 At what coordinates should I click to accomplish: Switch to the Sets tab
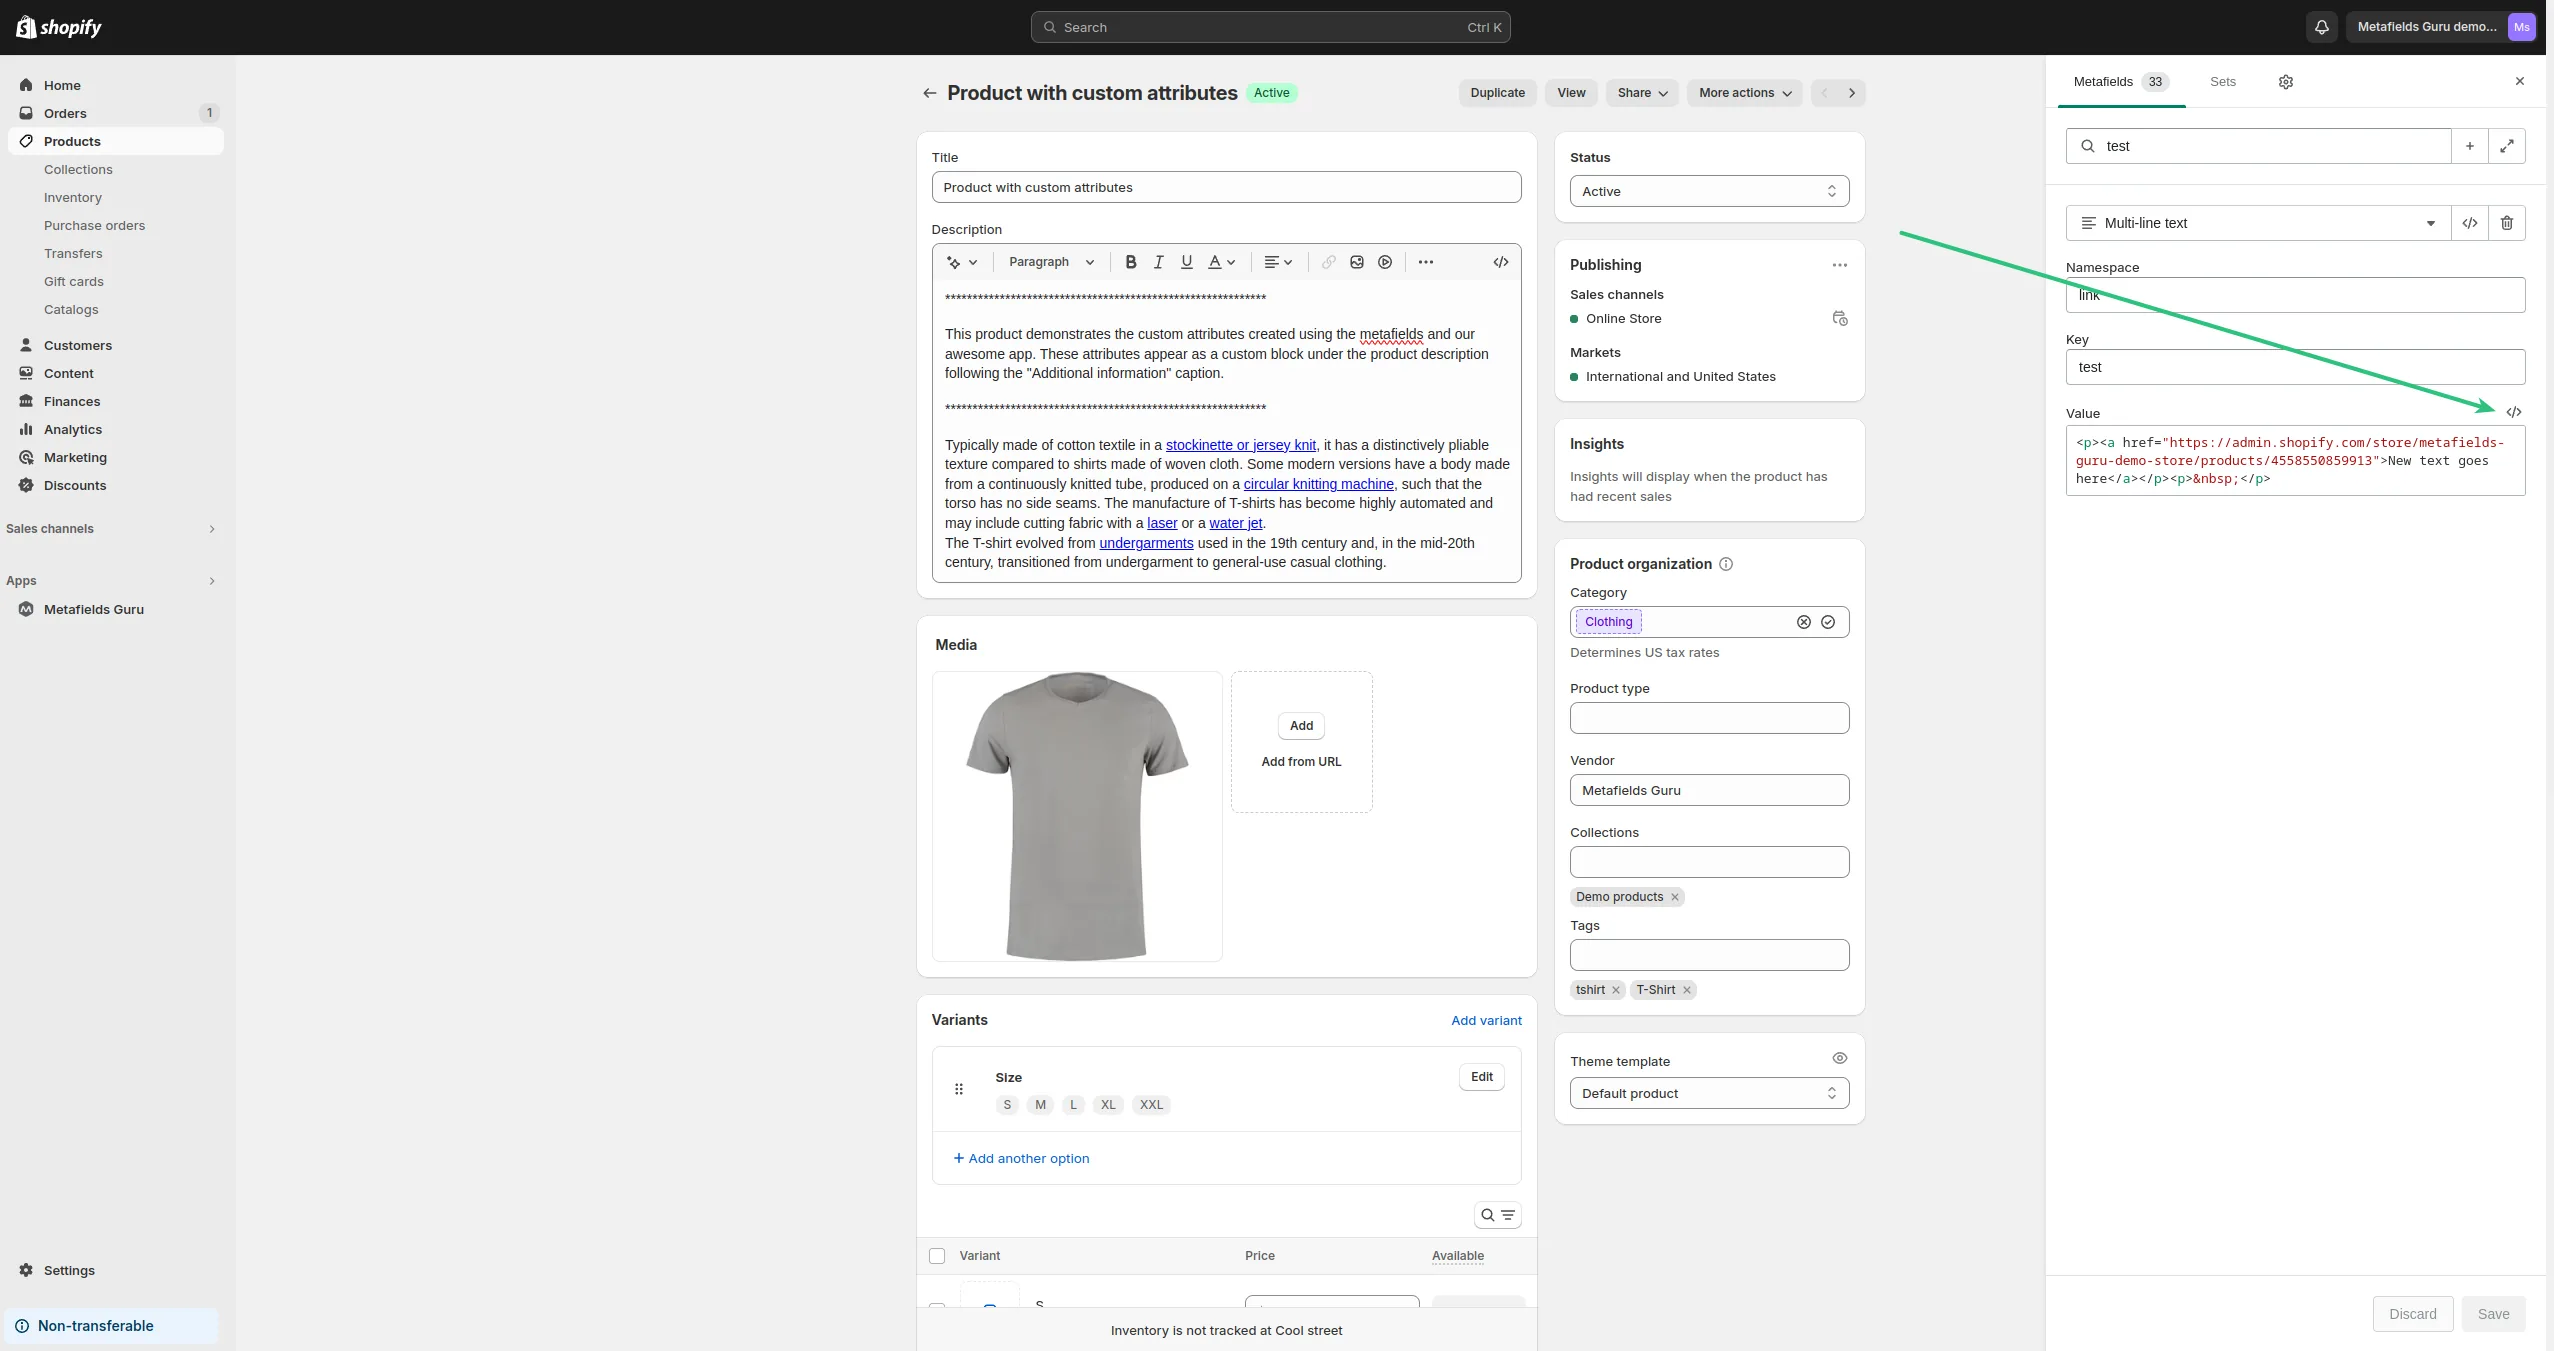click(2222, 82)
